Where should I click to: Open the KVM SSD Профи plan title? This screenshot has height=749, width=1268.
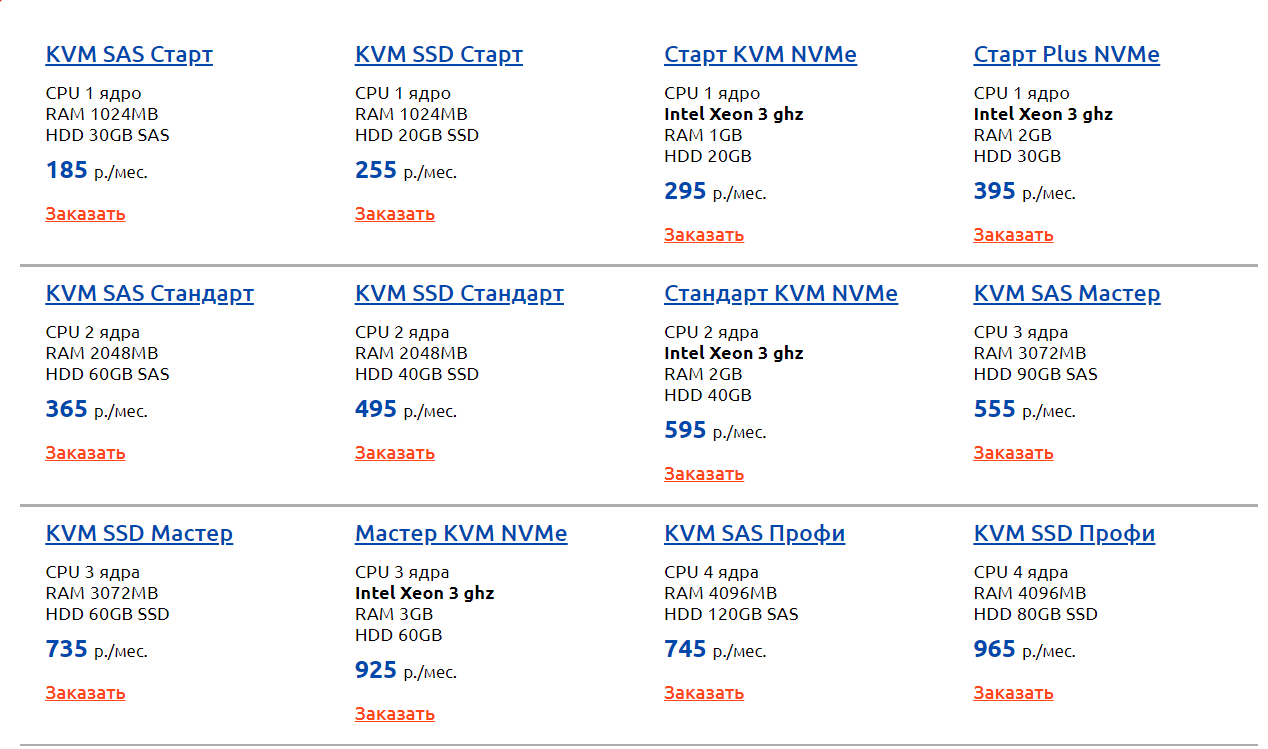tap(1064, 534)
